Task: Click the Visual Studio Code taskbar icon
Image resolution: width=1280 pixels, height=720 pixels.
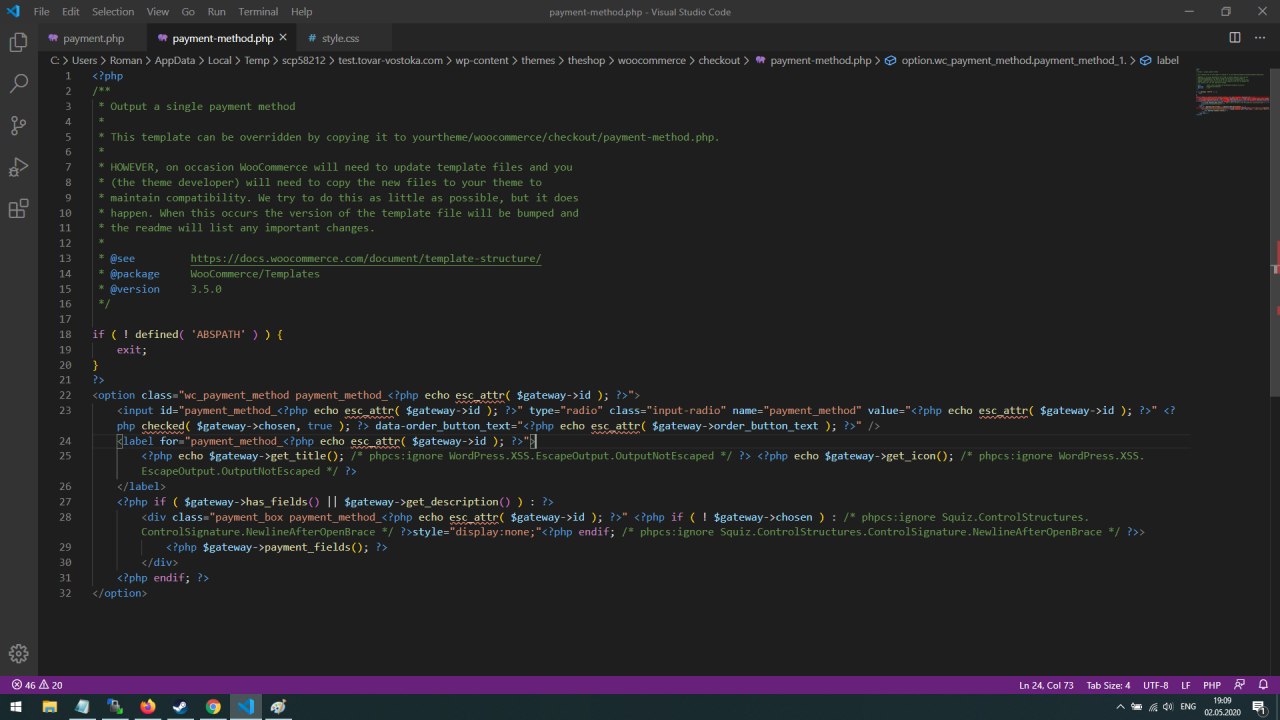Action: pos(246,706)
